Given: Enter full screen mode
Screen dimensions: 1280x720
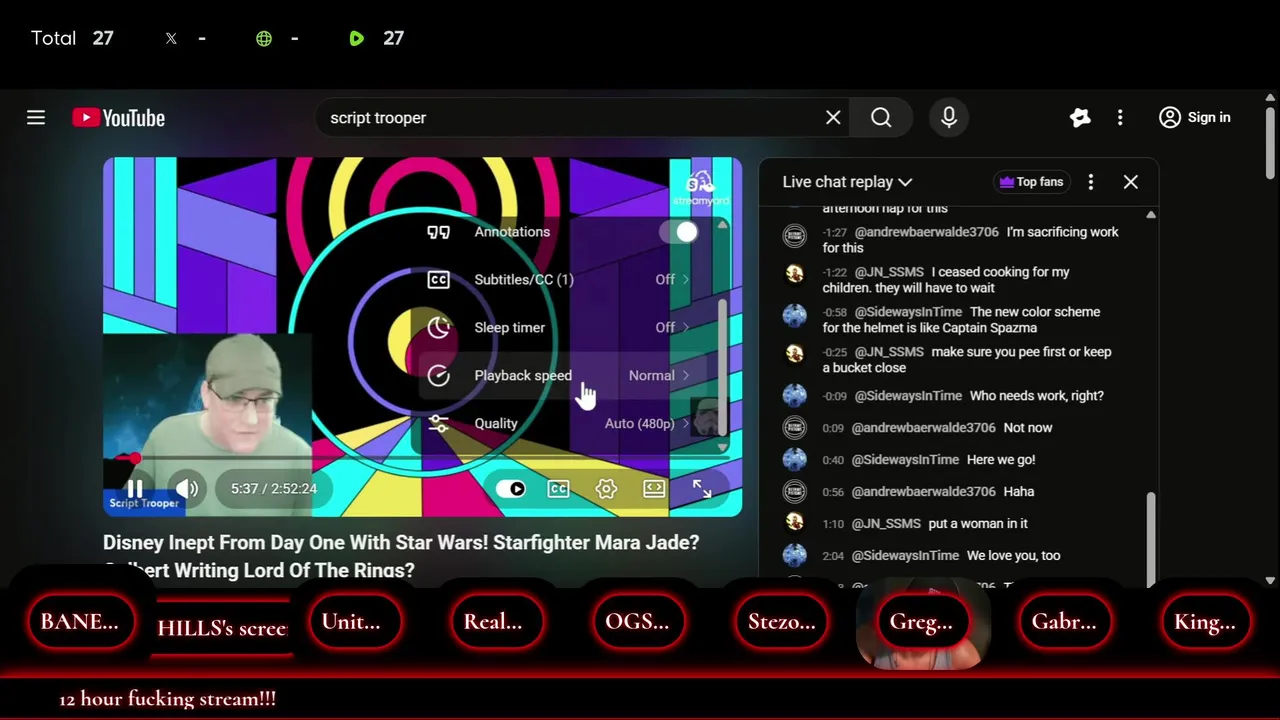Looking at the screenshot, I should tap(702, 489).
